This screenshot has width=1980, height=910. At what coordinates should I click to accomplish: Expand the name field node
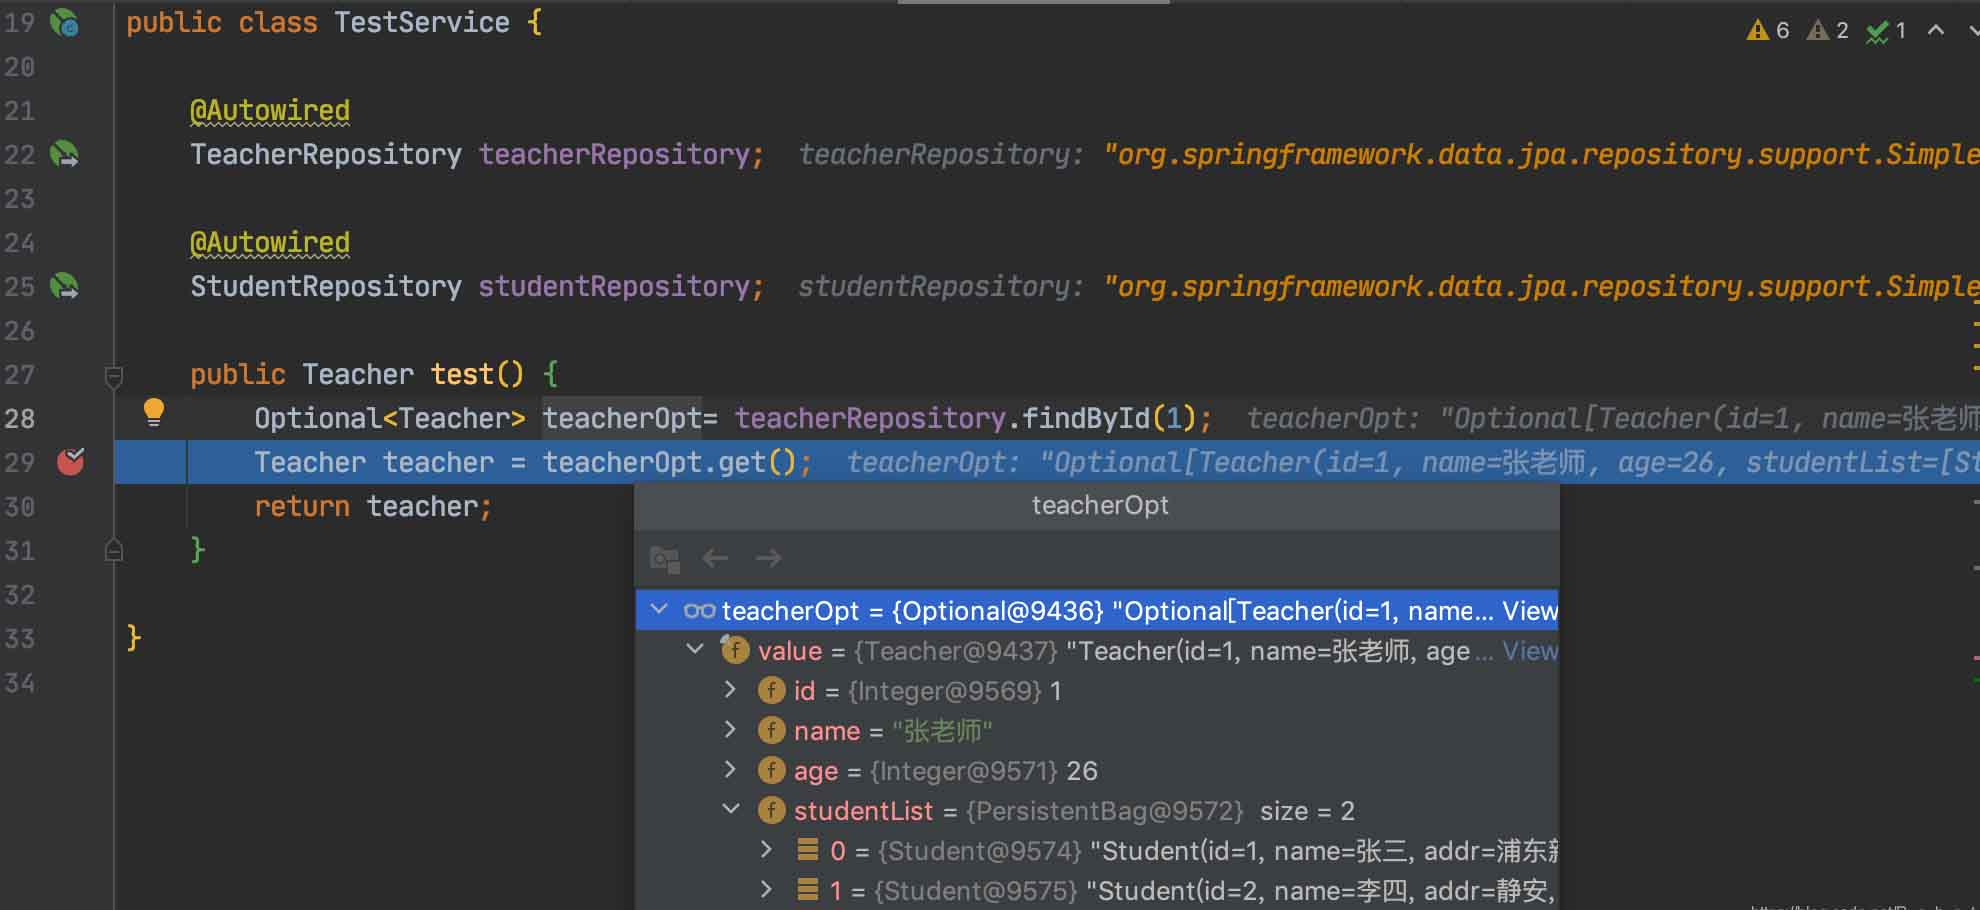[730, 729]
